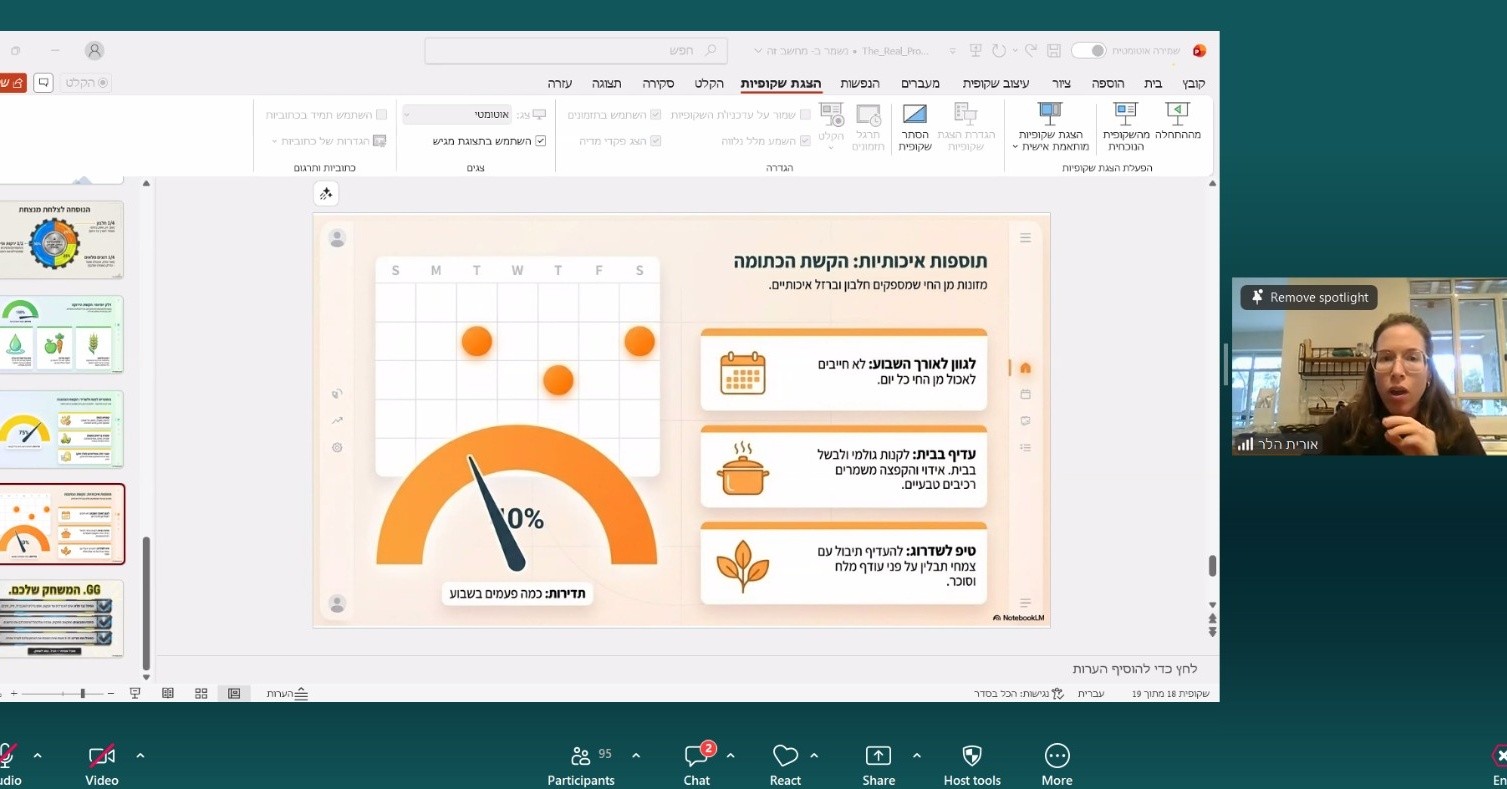Click the Hide Slide ribbon icon
Screen dimensions: 1507x789
coord(914,126)
